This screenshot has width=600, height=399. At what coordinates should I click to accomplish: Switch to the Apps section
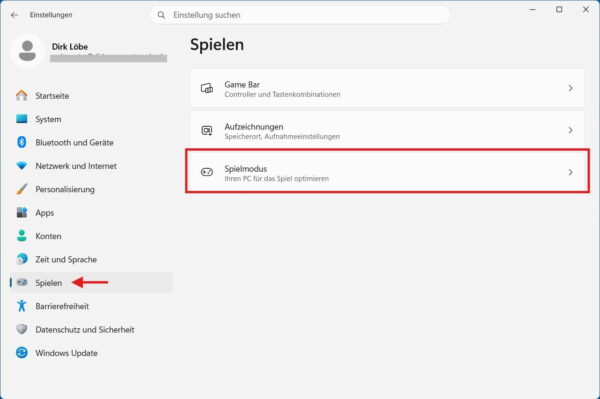tap(91, 212)
